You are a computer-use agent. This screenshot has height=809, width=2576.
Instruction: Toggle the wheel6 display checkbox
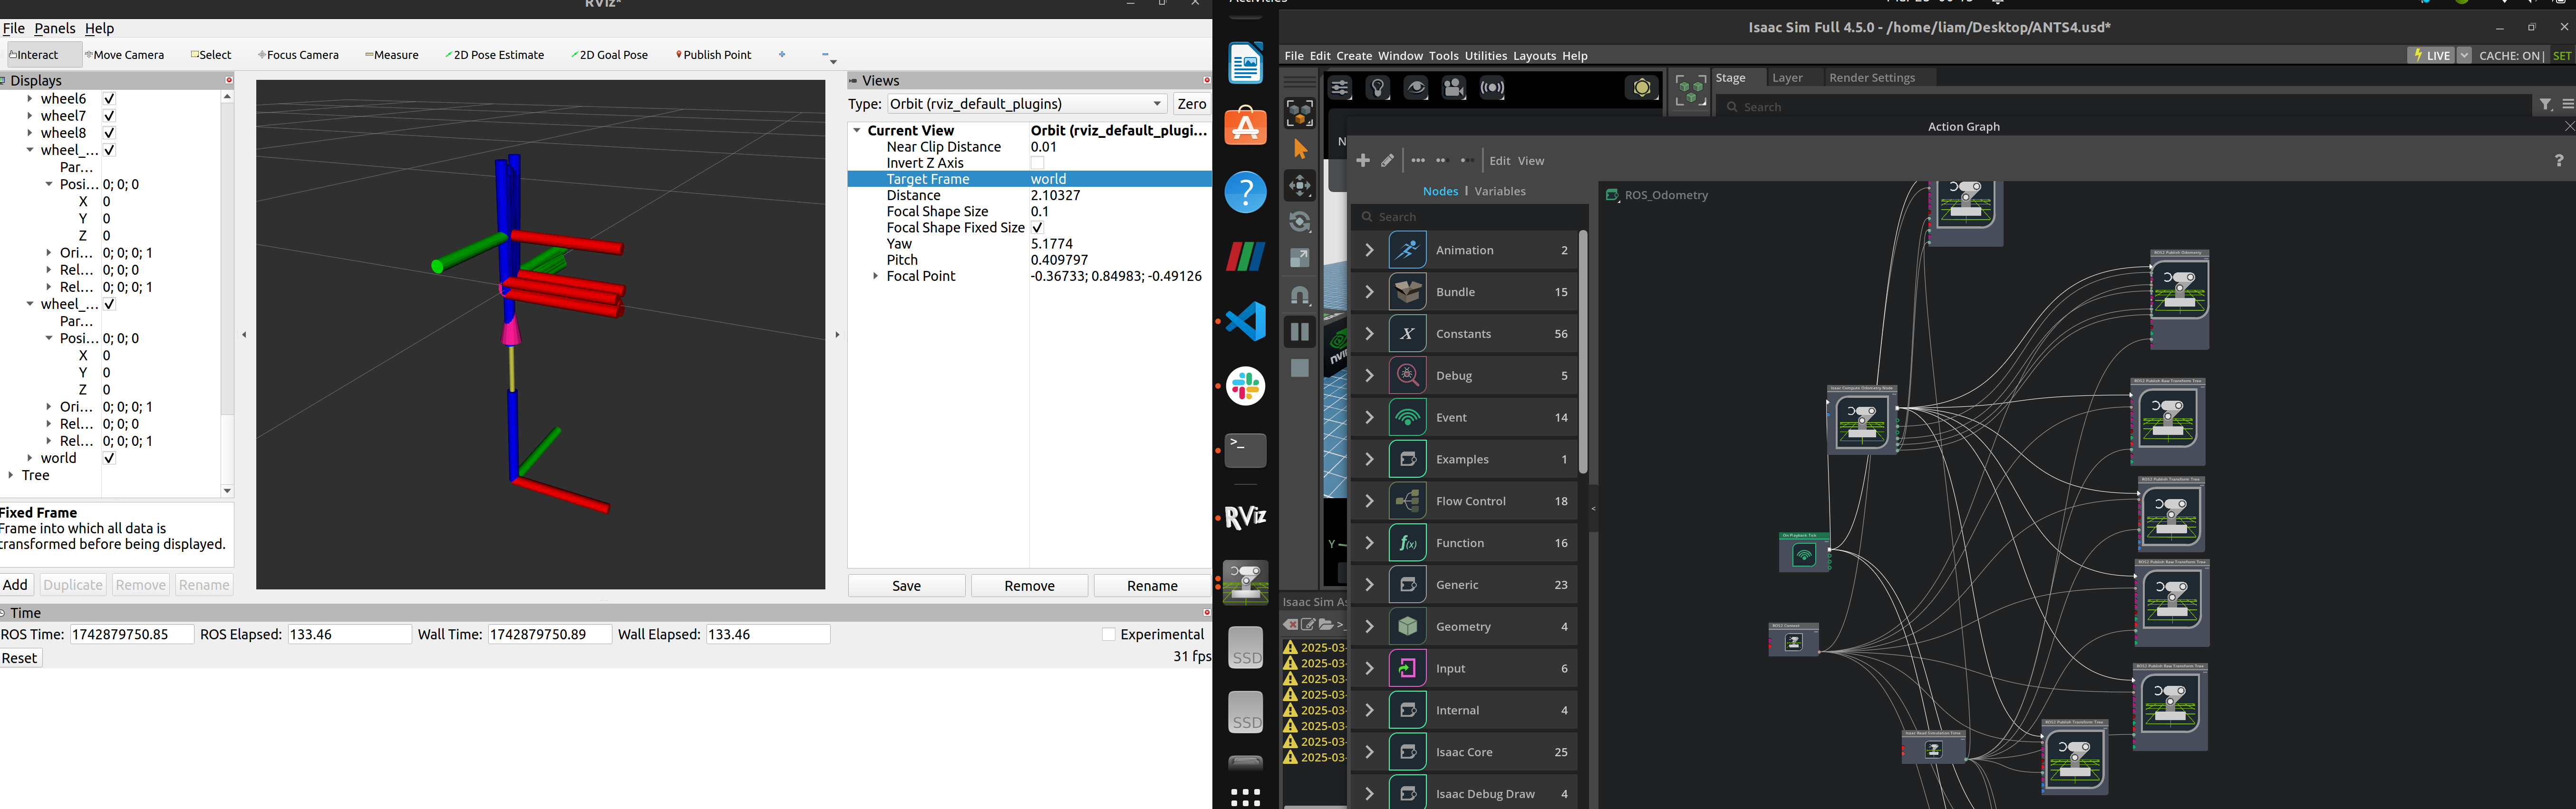point(109,99)
